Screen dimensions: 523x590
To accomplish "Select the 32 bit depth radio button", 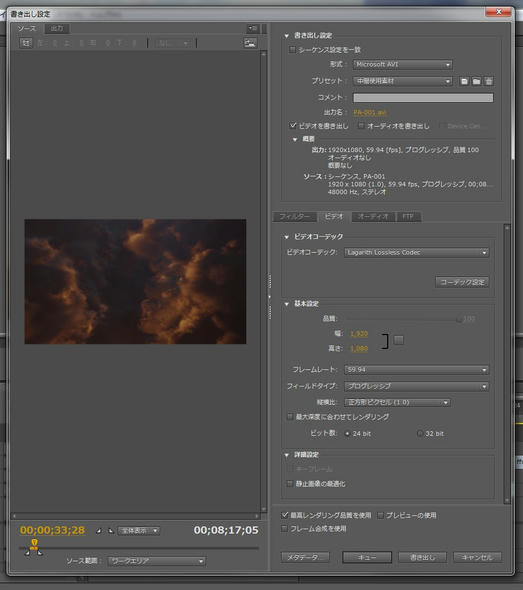I will pos(420,433).
